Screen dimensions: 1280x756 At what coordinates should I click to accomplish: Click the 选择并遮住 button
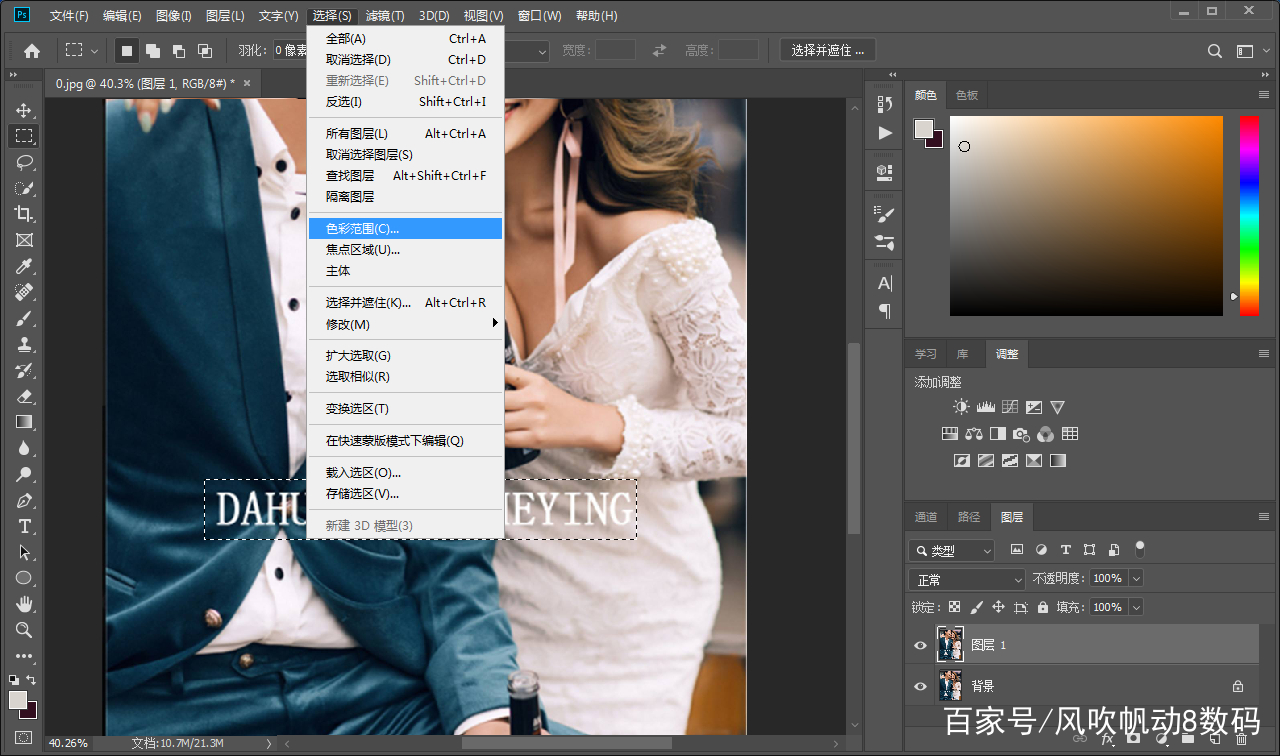click(x=827, y=50)
